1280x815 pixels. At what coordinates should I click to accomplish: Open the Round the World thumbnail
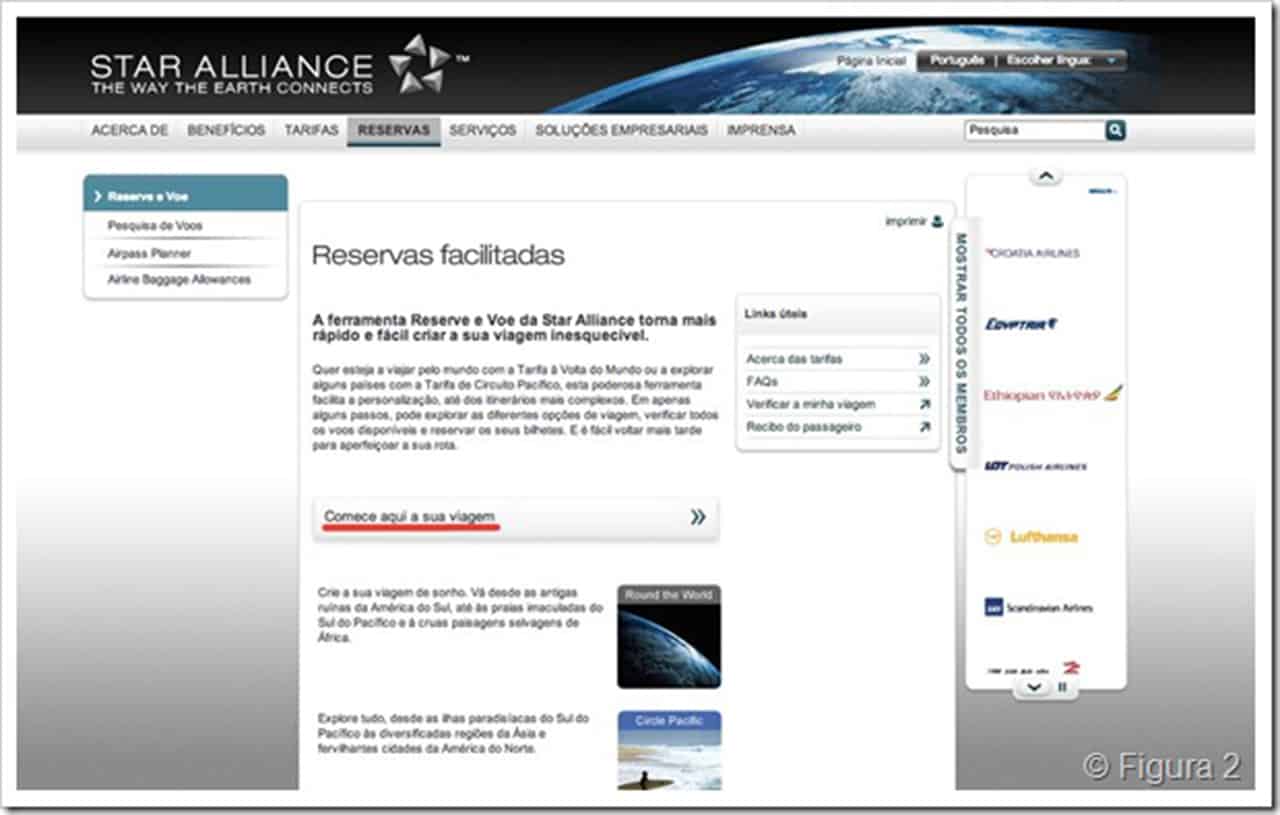point(669,636)
